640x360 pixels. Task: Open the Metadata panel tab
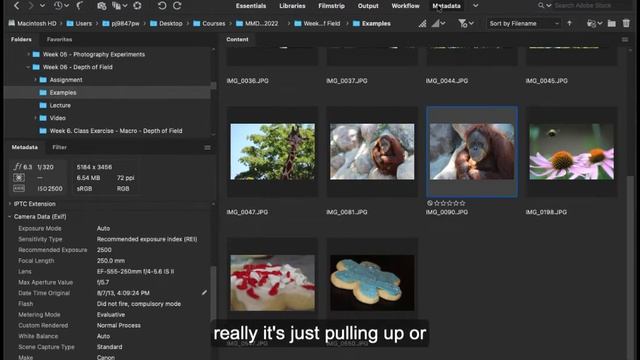click(24, 147)
